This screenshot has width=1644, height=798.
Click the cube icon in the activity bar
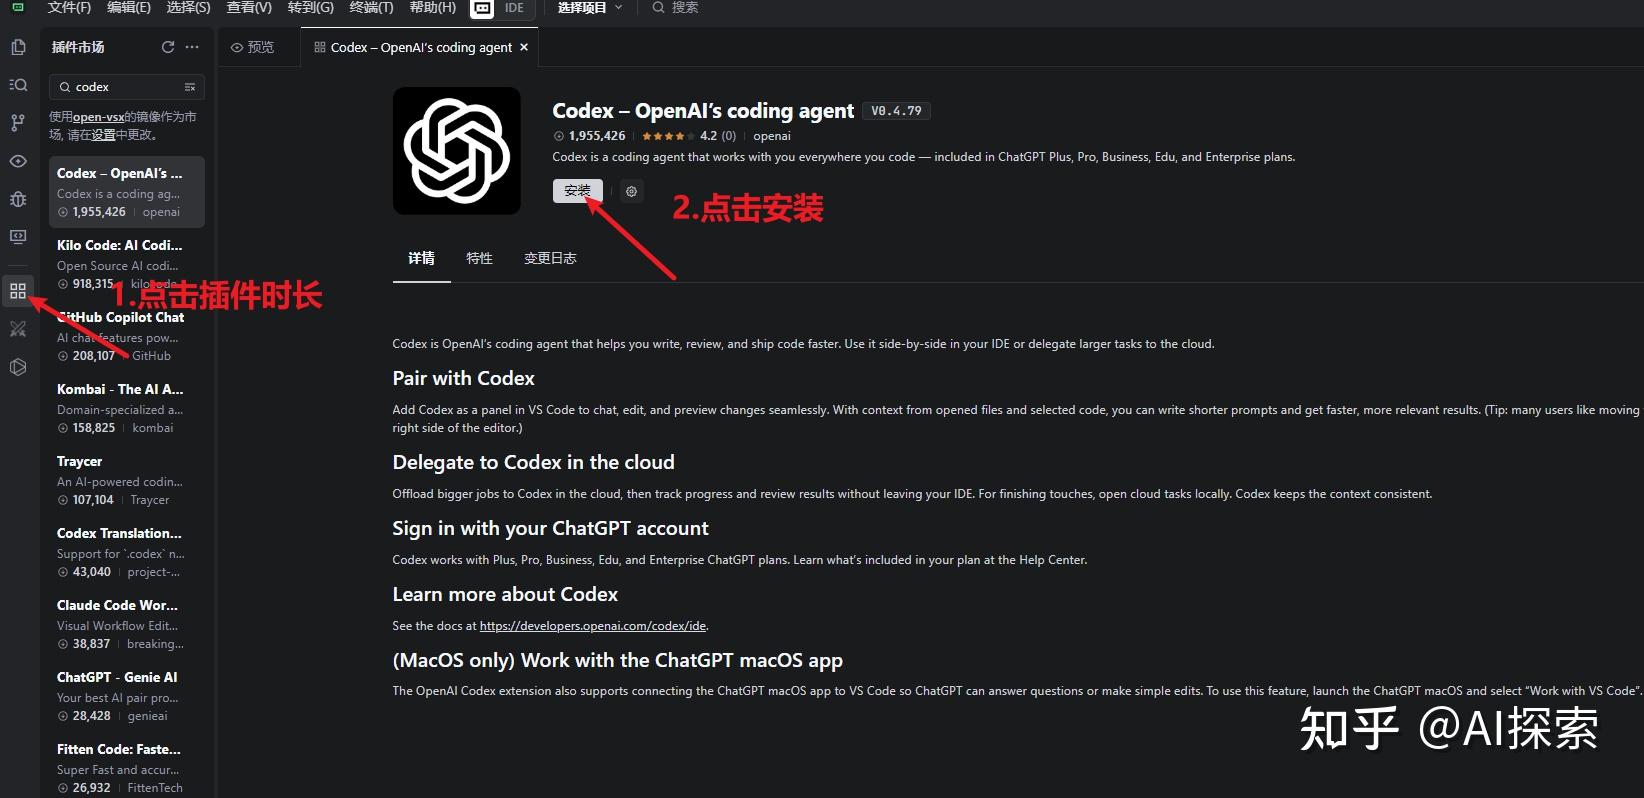(x=18, y=367)
